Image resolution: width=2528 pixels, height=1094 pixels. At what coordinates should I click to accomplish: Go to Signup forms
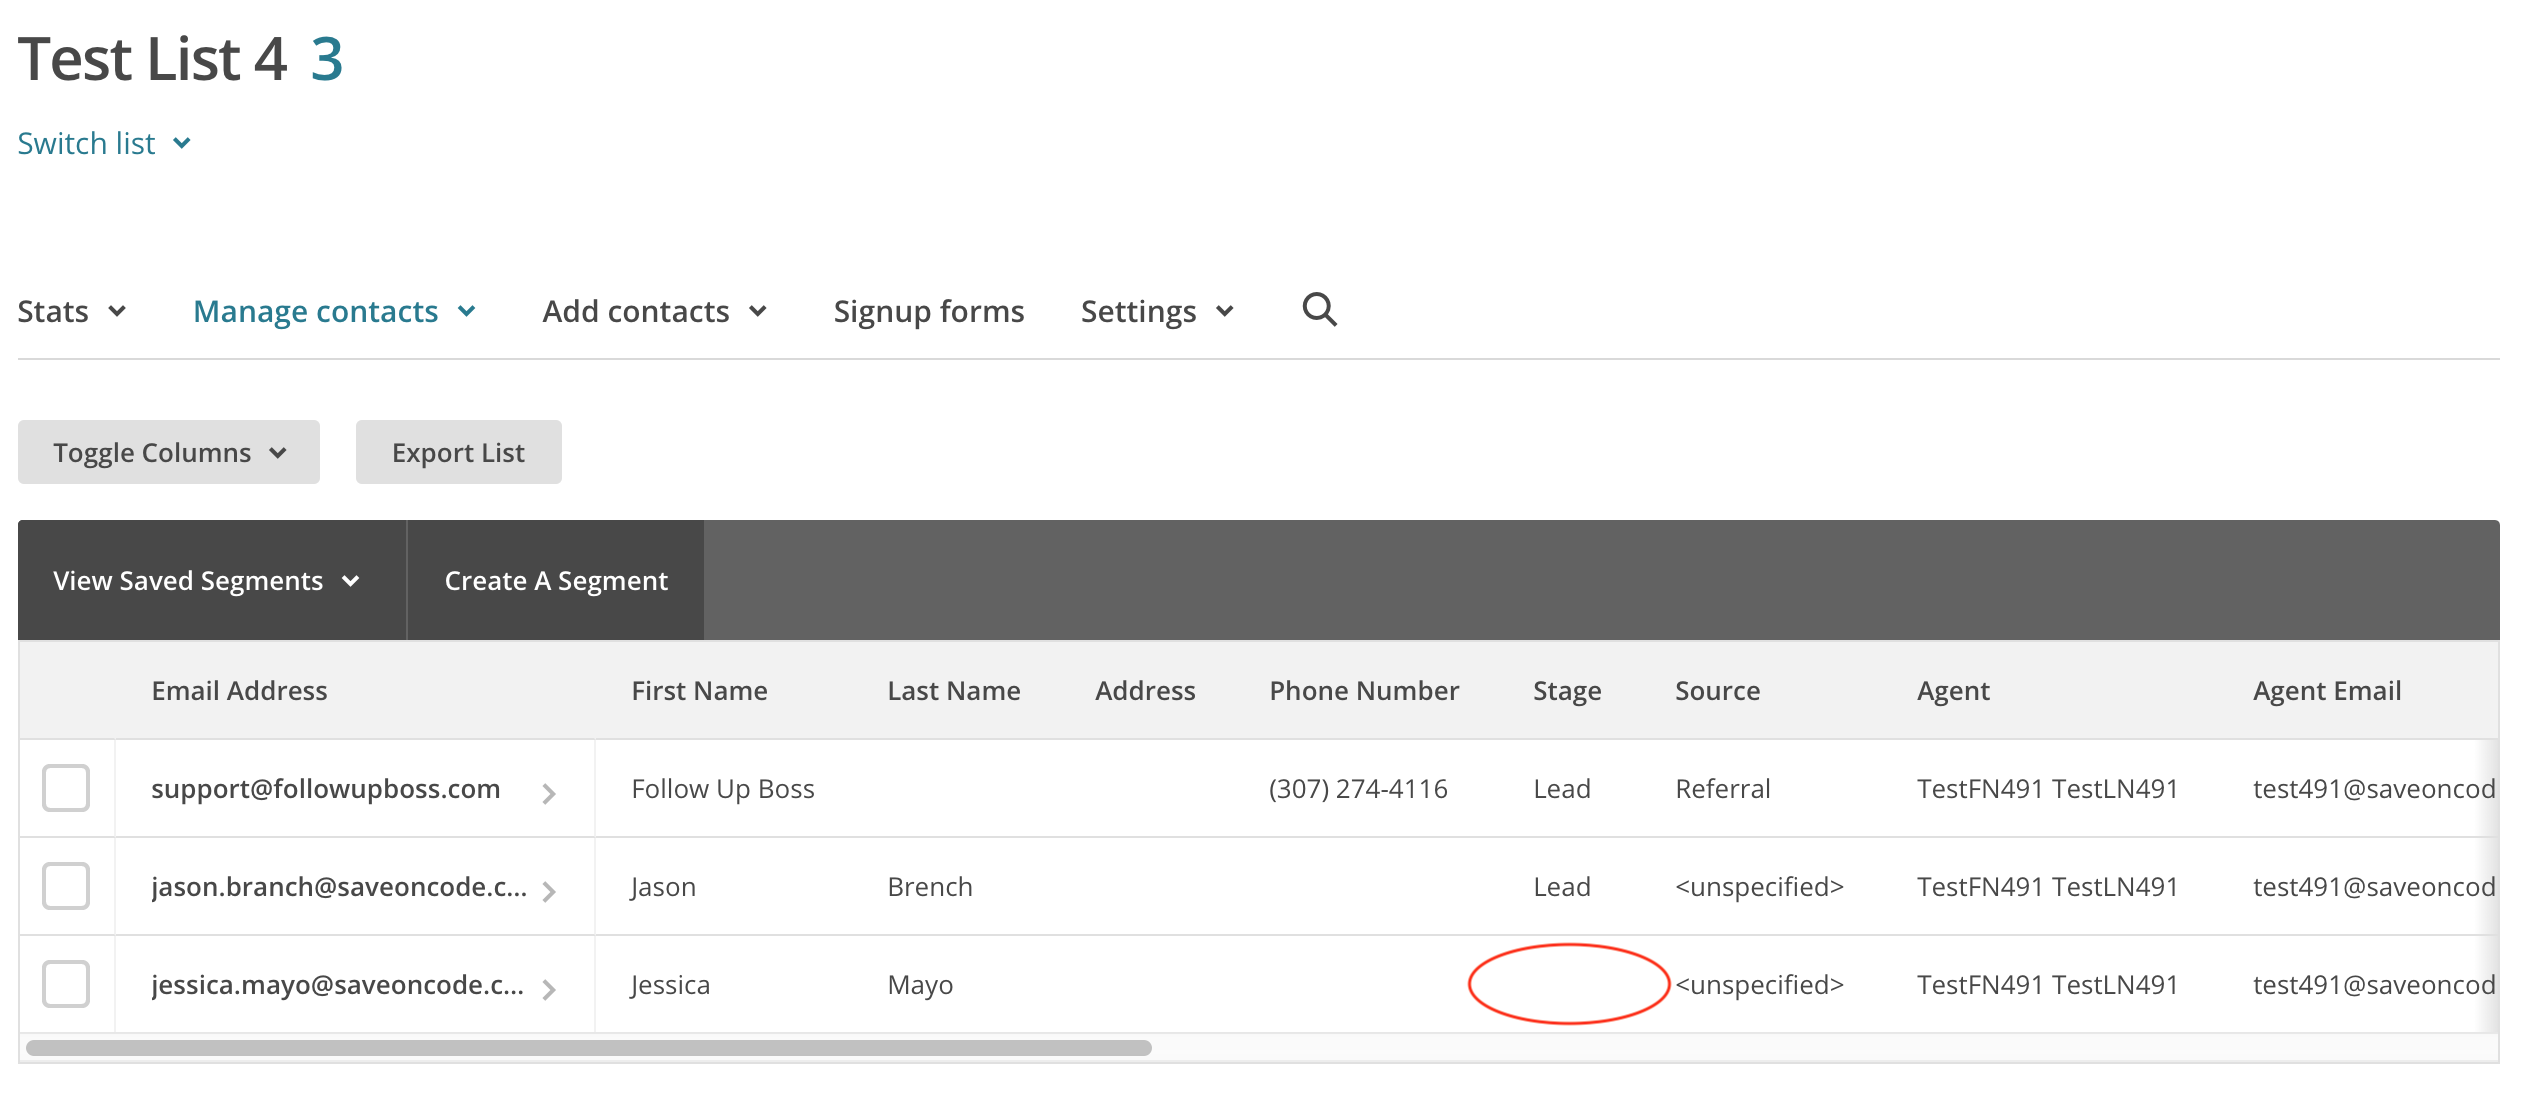pyautogui.click(x=928, y=312)
